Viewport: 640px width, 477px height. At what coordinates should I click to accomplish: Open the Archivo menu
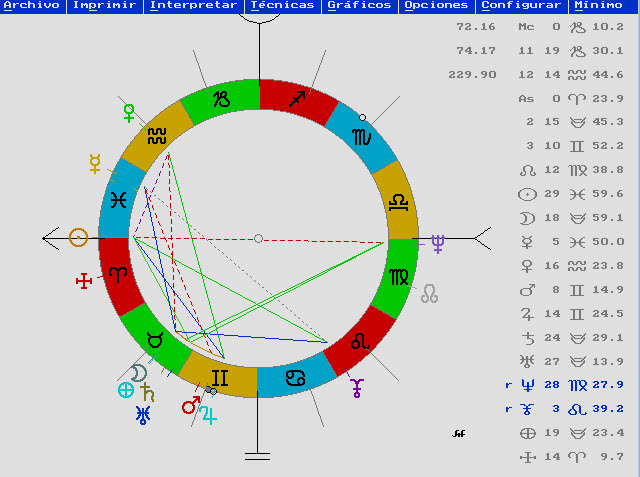[31, 6]
